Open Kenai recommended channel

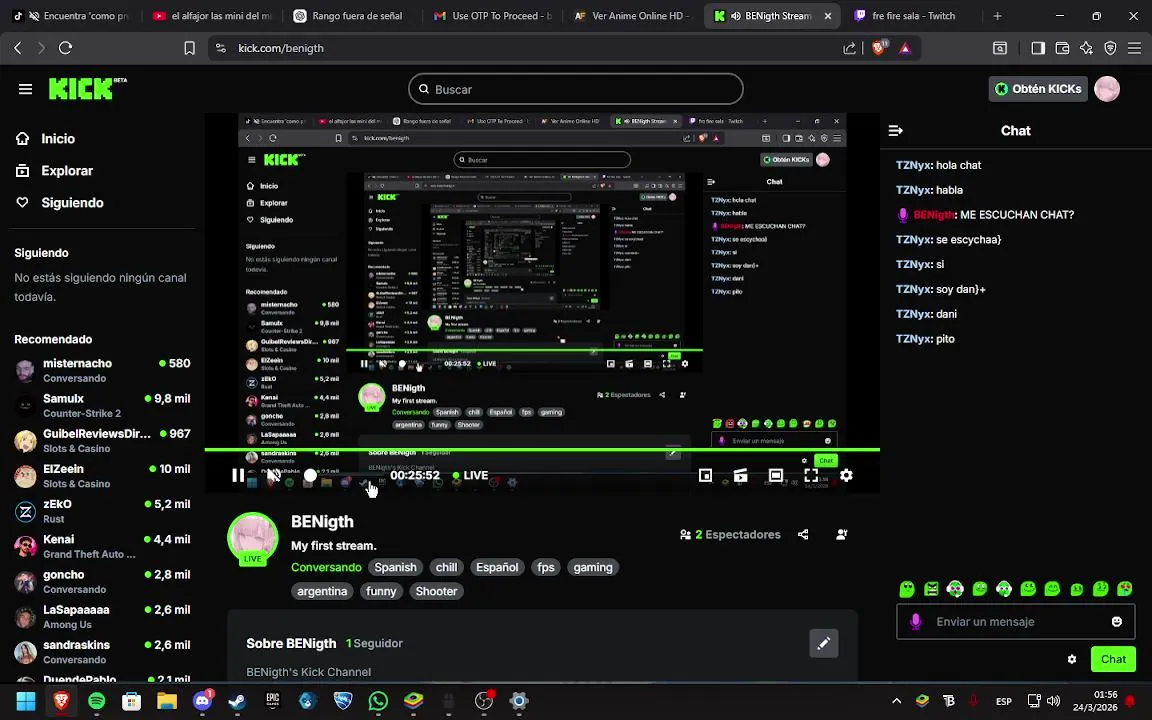coord(102,547)
